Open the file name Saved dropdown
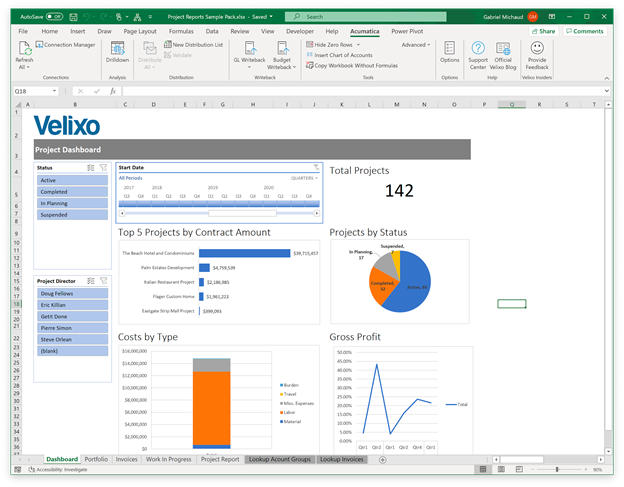 (271, 17)
